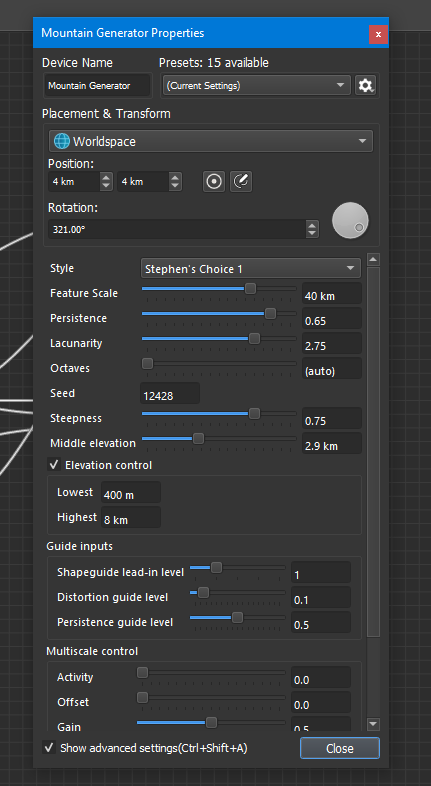Open the presets manager gear icon
The height and width of the screenshot is (786, 431).
tap(365, 85)
